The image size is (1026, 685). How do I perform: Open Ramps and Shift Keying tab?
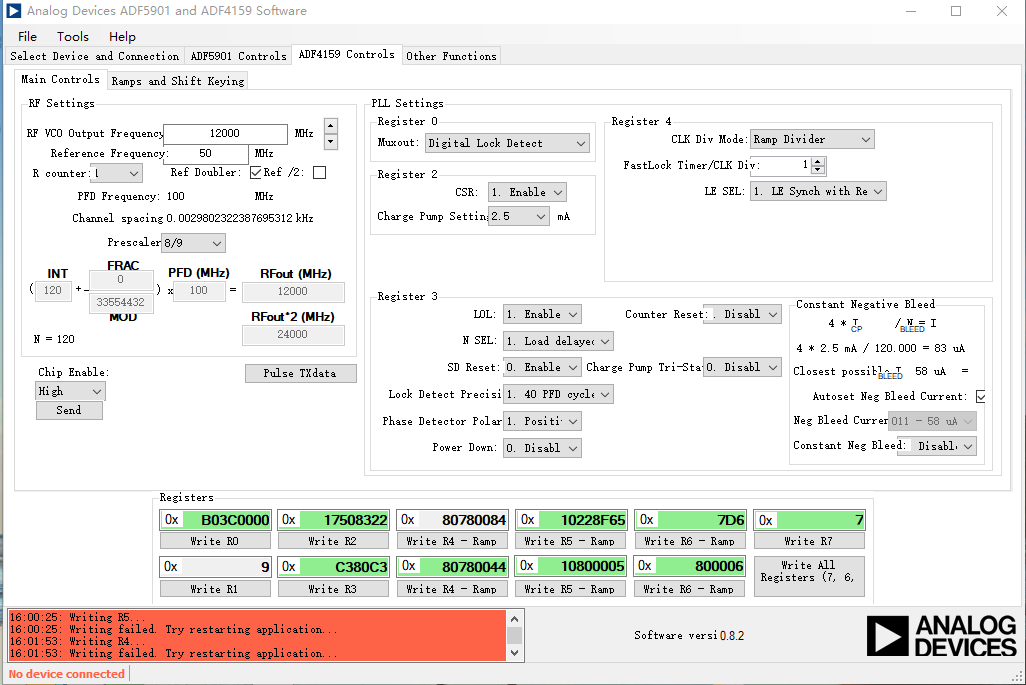point(177,81)
